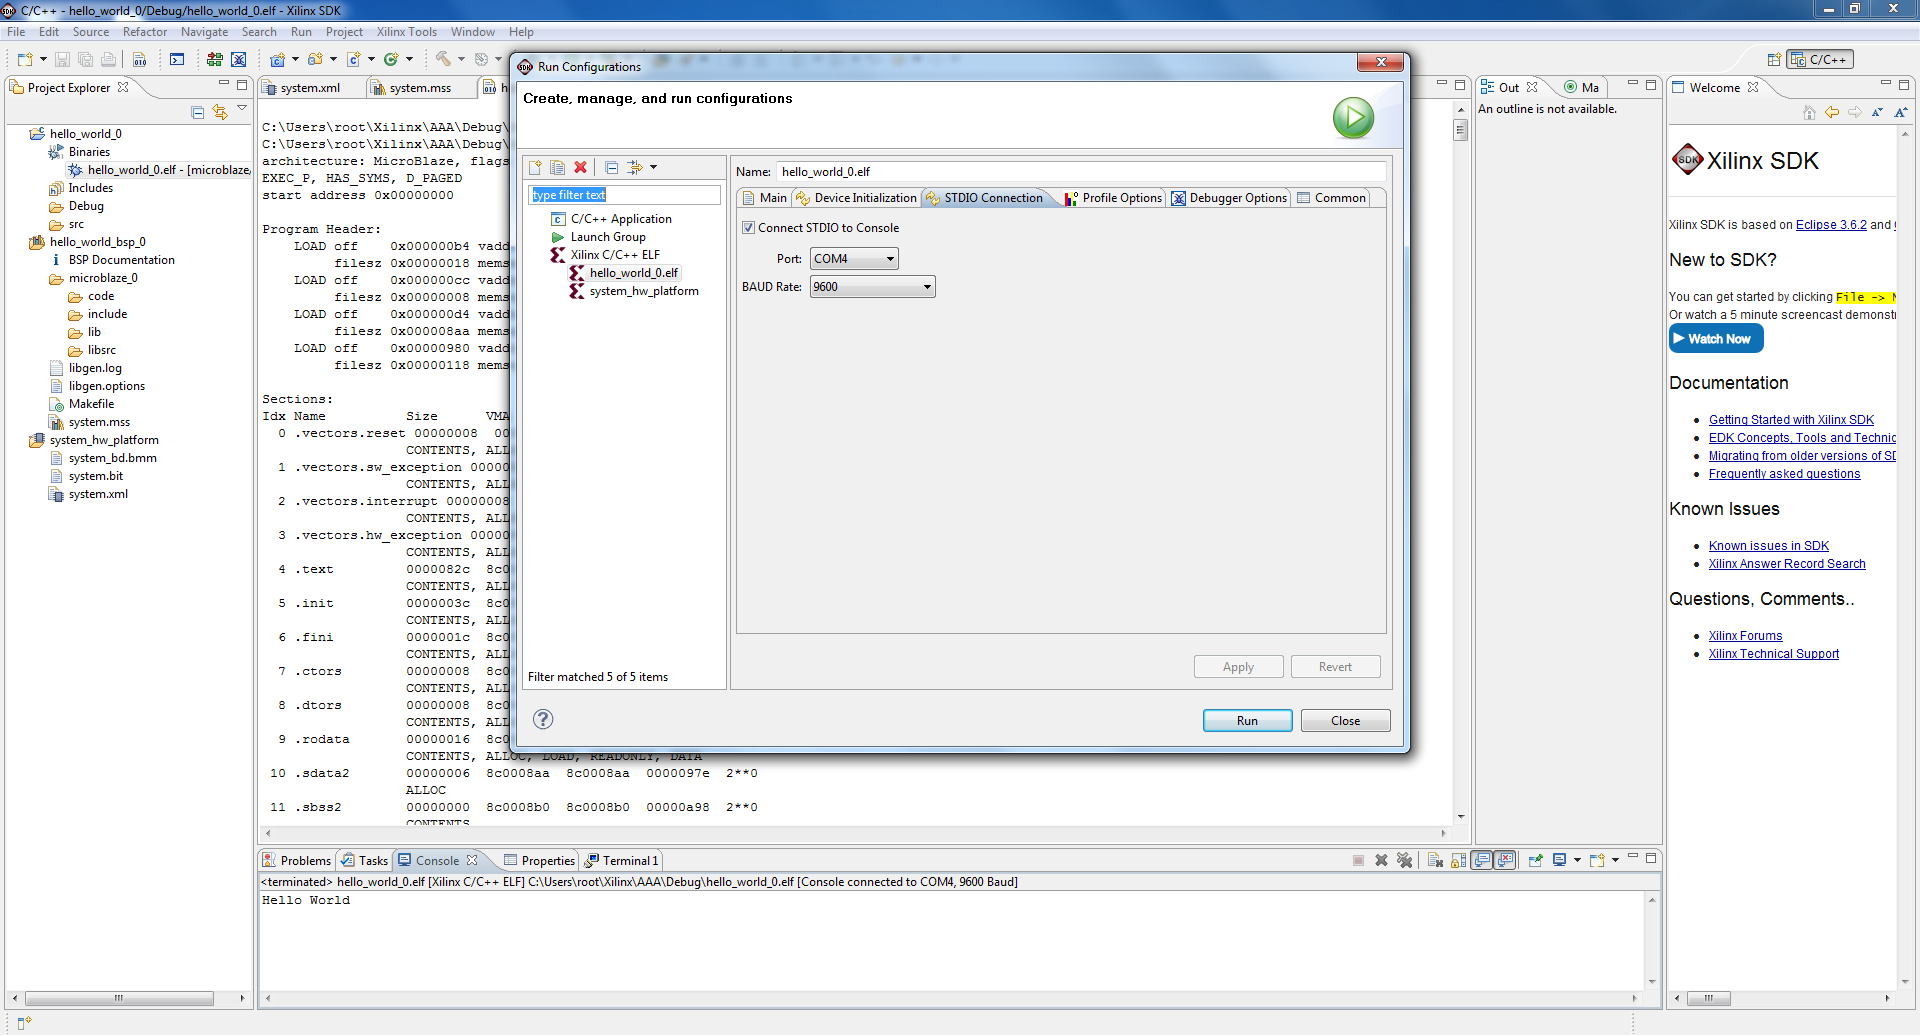Open Display Selected Console dropdown arrow
The height and width of the screenshot is (1035, 1920).
[x=1577, y=860]
